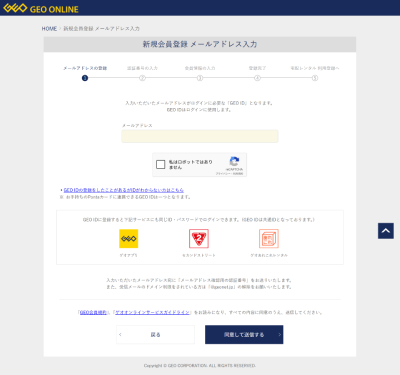Click the navy agree and send button

point(244,335)
